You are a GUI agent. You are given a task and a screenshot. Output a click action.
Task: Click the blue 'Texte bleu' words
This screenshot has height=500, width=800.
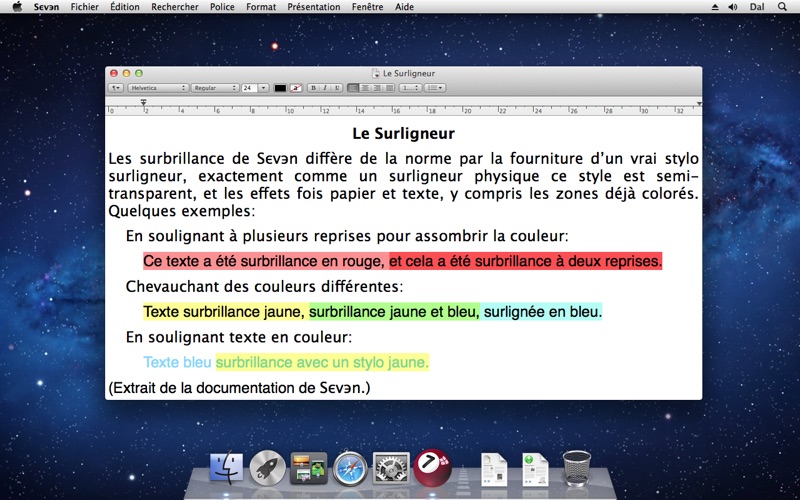coord(177,362)
